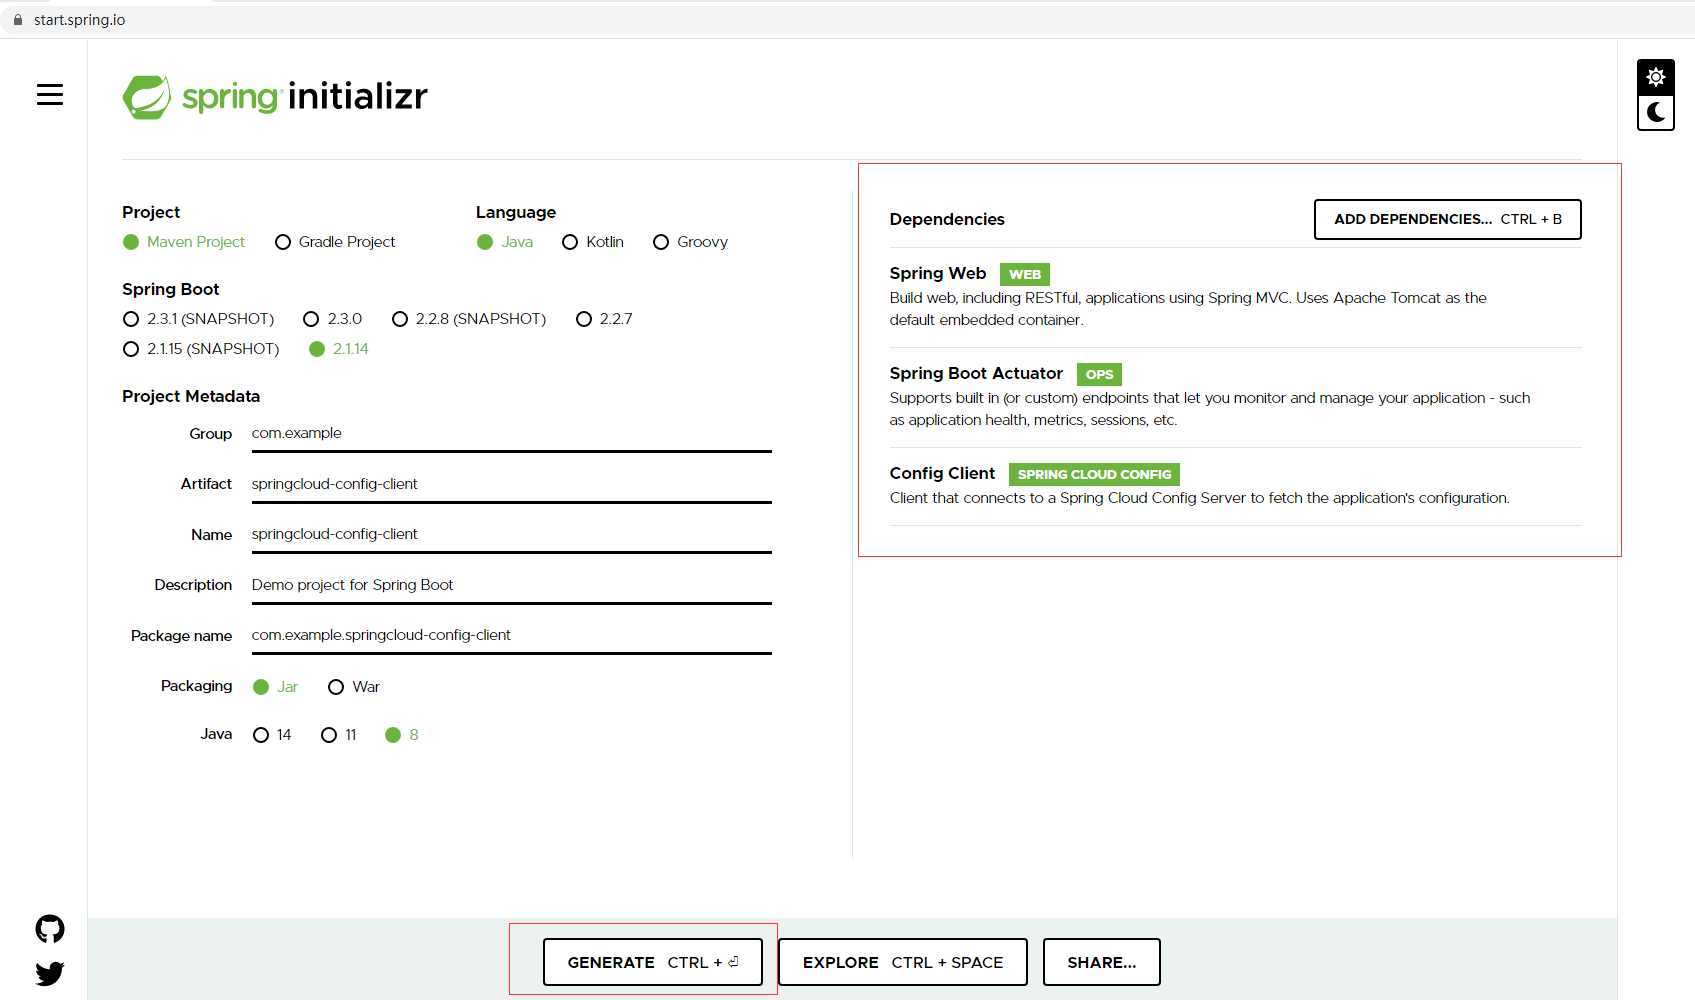Click the OPS tag badge
1695x1000 pixels.
click(1099, 374)
